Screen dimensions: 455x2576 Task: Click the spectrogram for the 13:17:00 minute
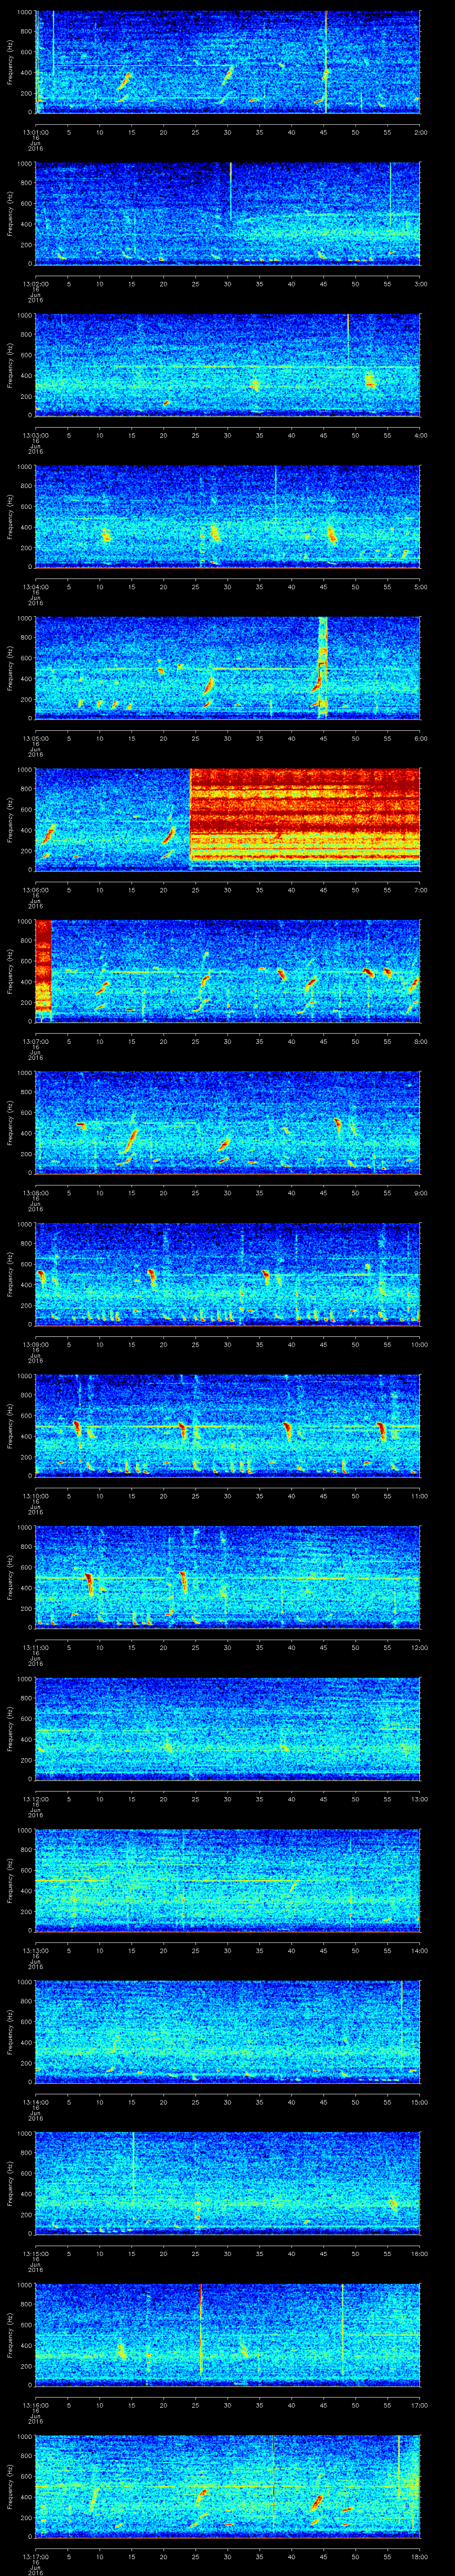tap(227, 2487)
